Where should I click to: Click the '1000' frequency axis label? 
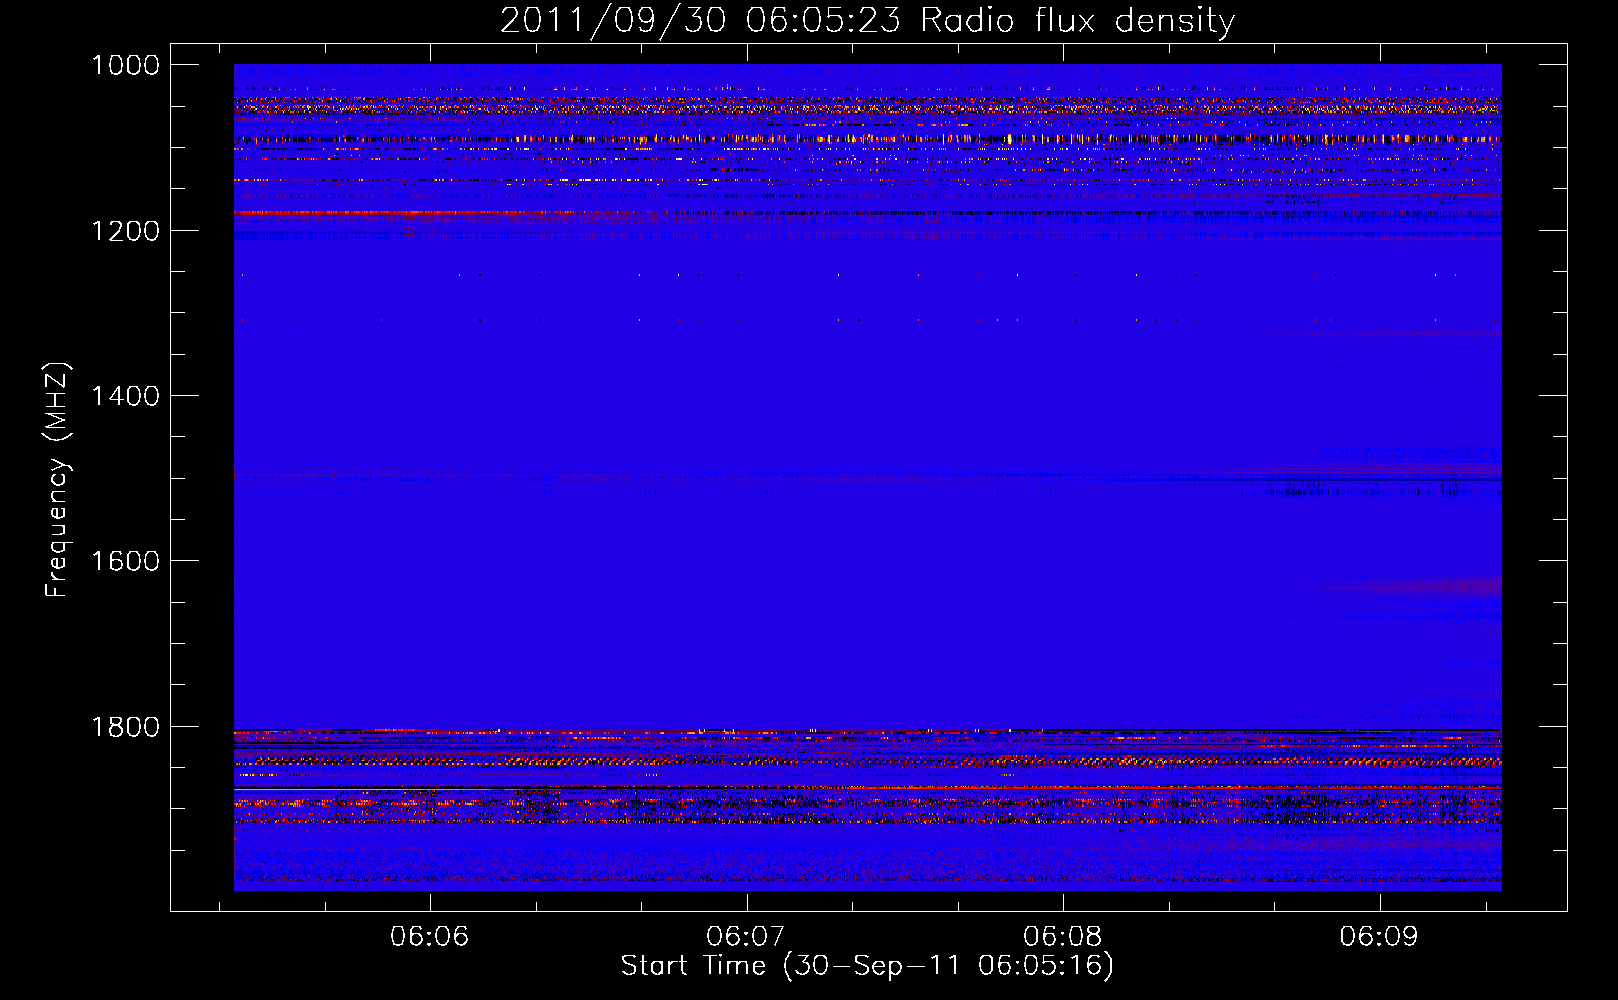(x=125, y=65)
